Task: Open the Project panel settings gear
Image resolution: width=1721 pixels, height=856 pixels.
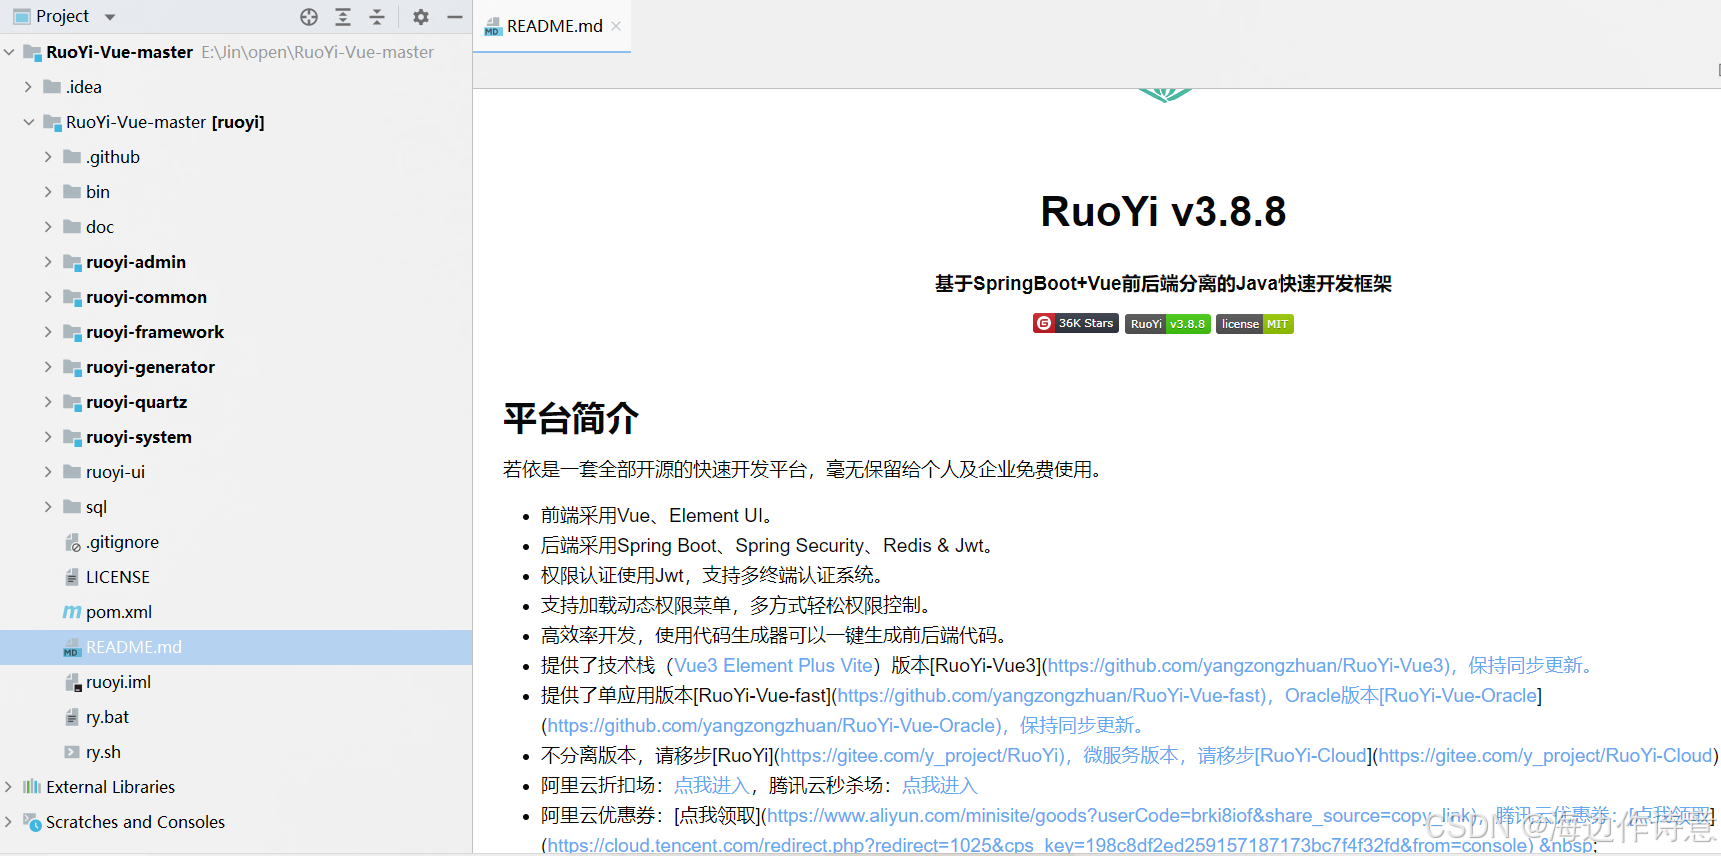Action: tap(421, 17)
